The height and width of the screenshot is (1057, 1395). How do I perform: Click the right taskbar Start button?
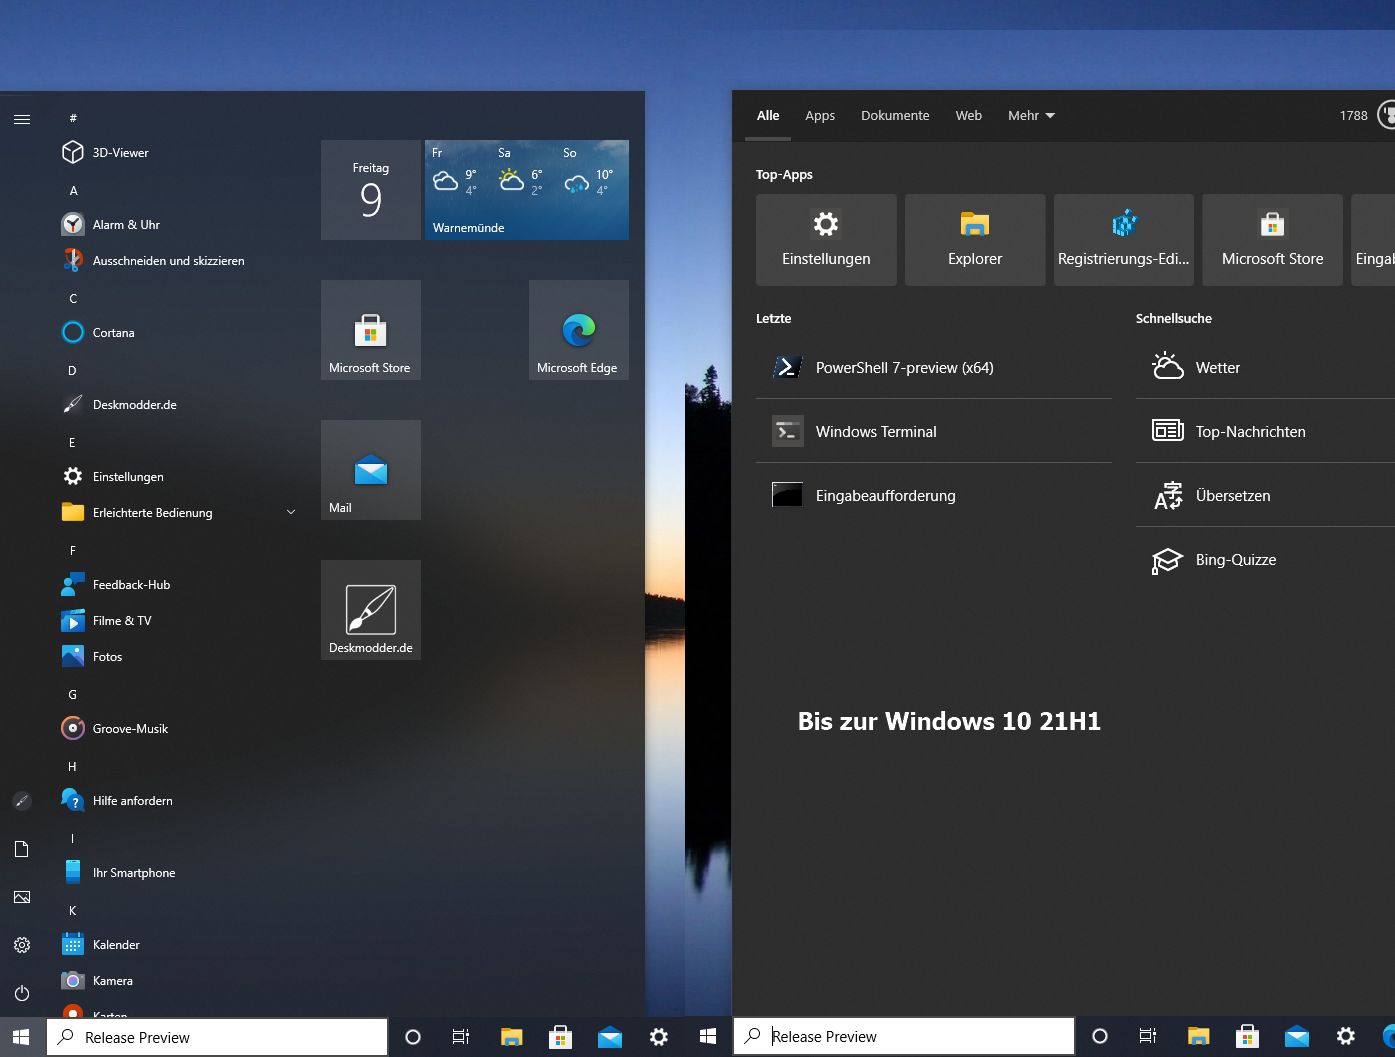coord(708,1037)
